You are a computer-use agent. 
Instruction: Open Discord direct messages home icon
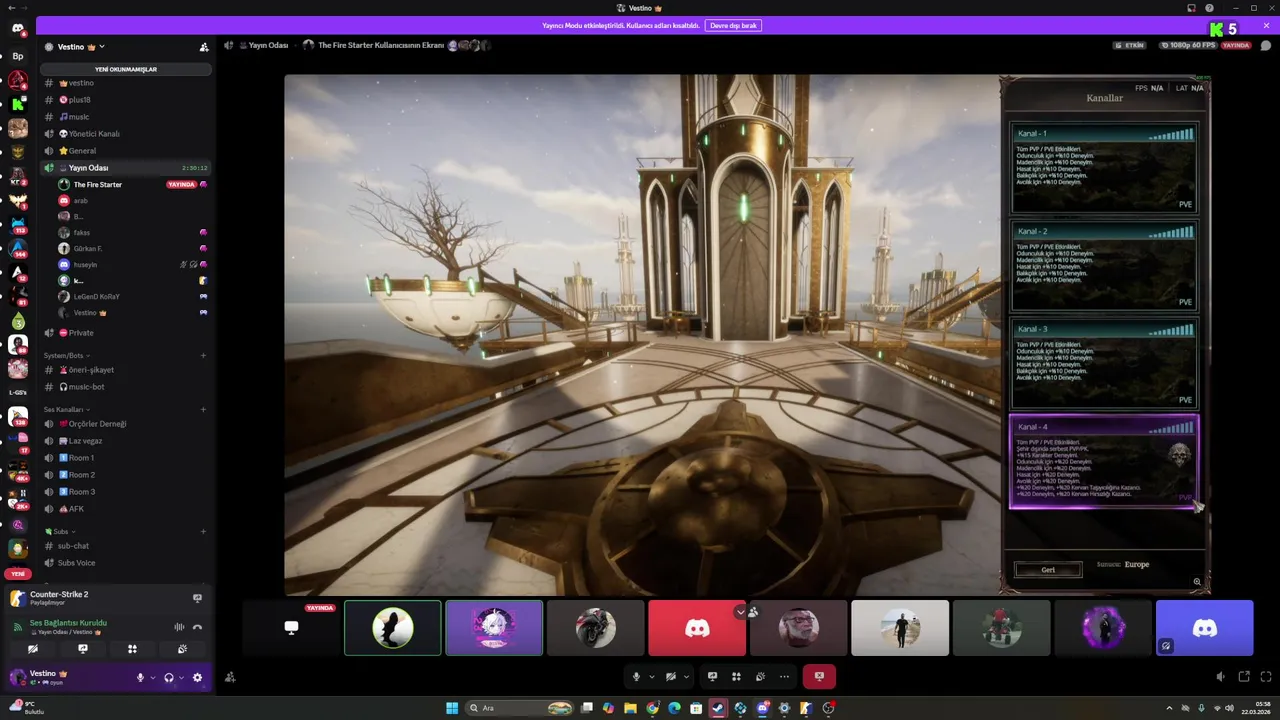coord(17,29)
